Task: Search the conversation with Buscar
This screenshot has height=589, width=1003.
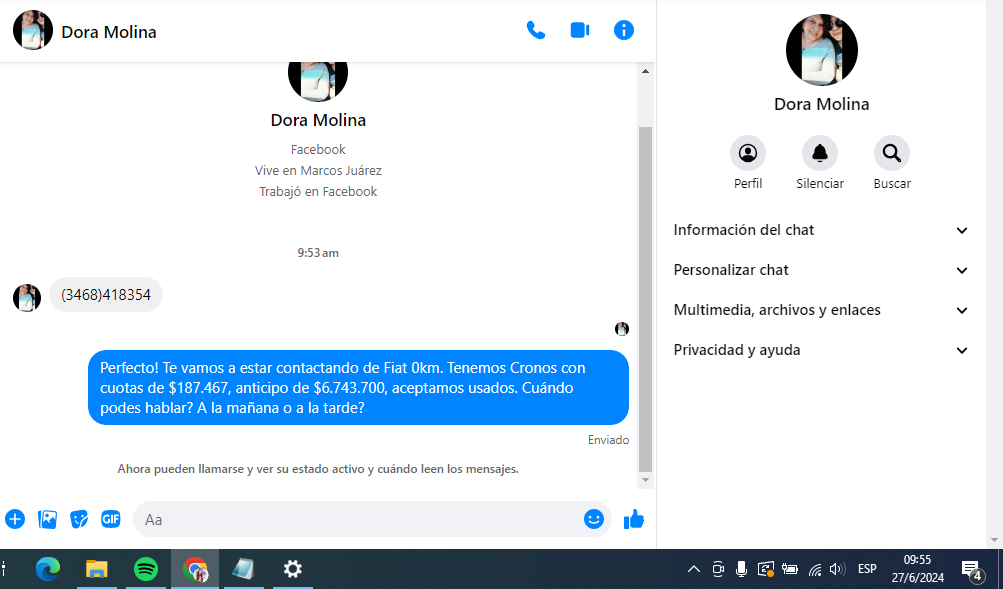Action: 892,153
